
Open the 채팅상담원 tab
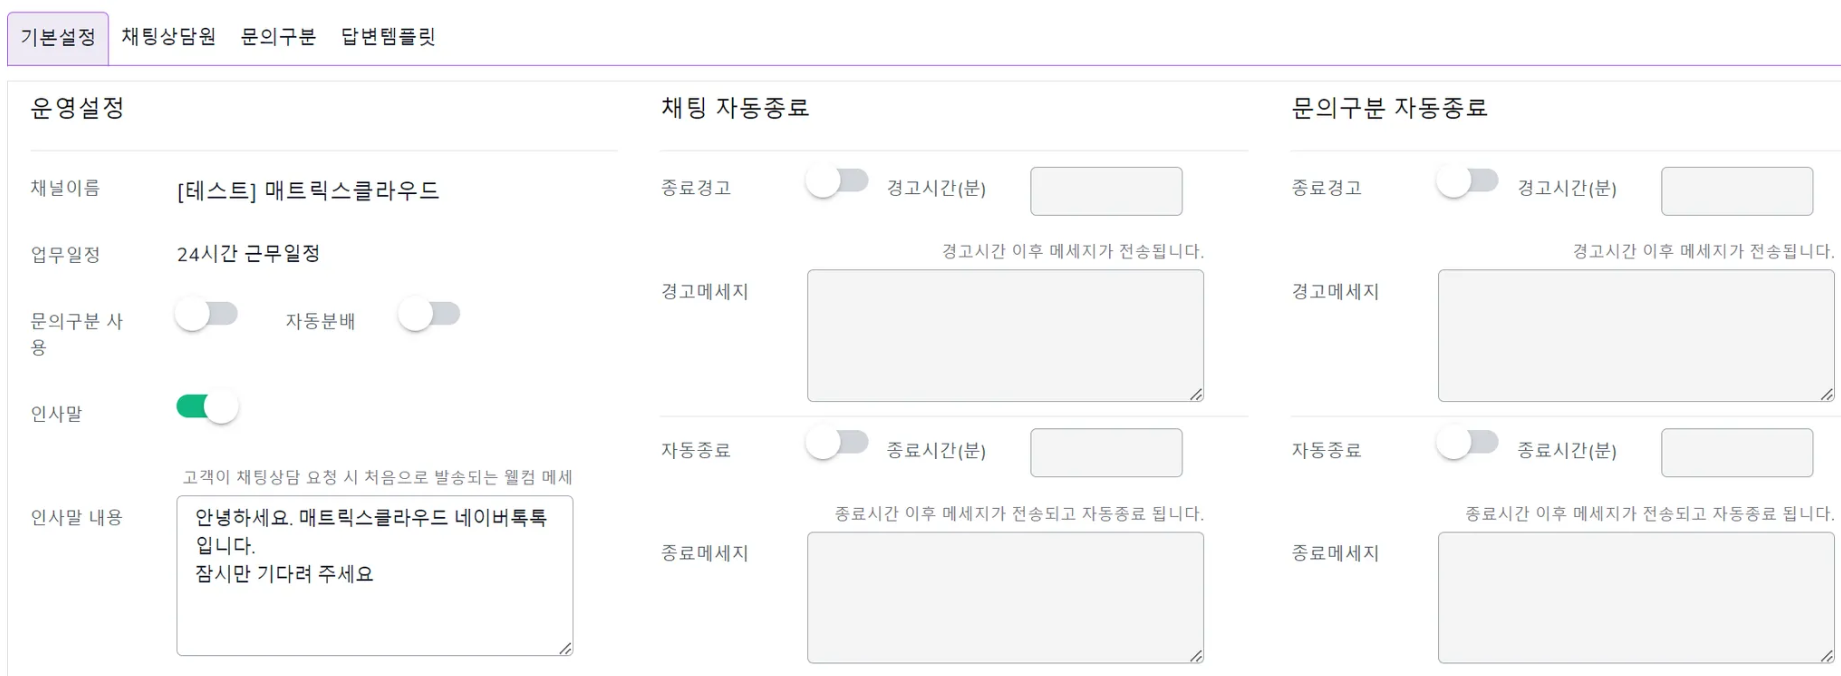coord(168,37)
